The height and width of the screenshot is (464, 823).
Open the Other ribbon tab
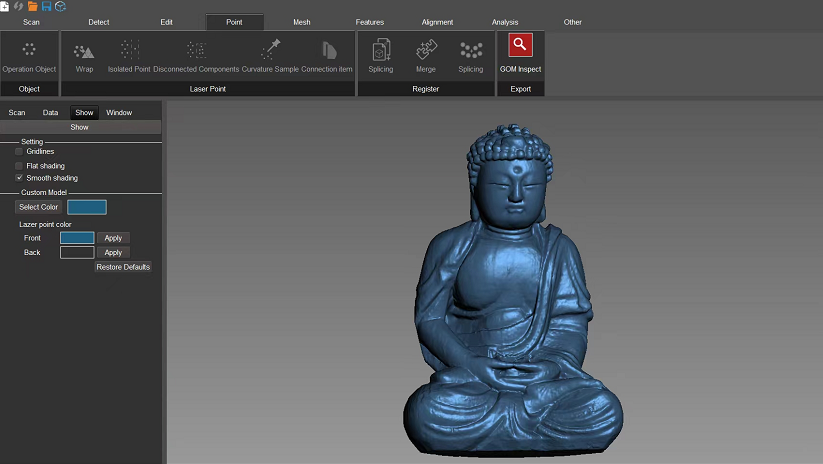point(573,22)
